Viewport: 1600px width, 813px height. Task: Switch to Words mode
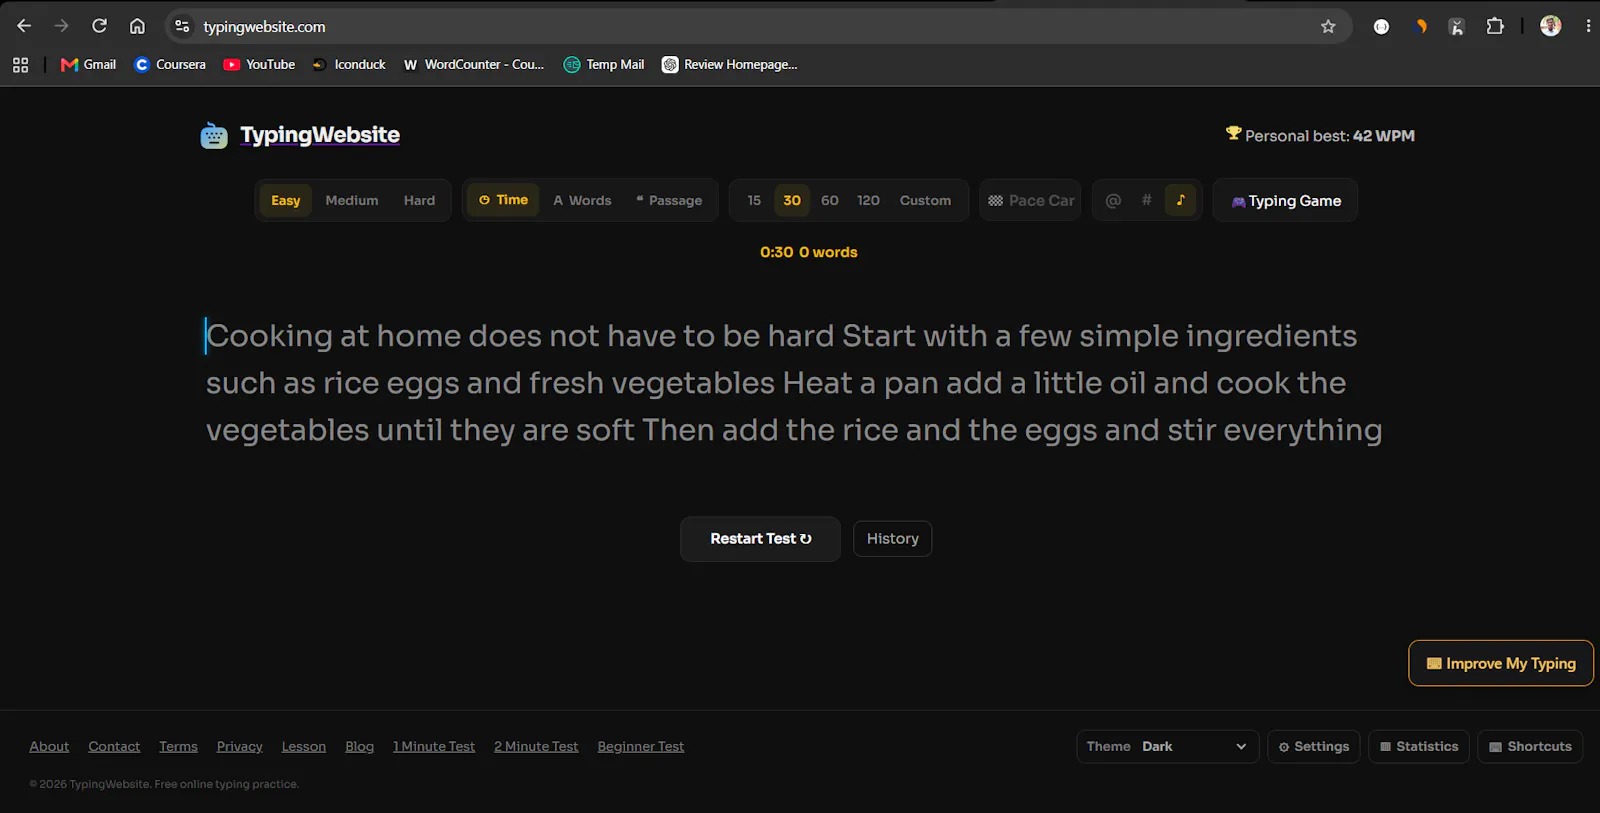(x=582, y=200)
